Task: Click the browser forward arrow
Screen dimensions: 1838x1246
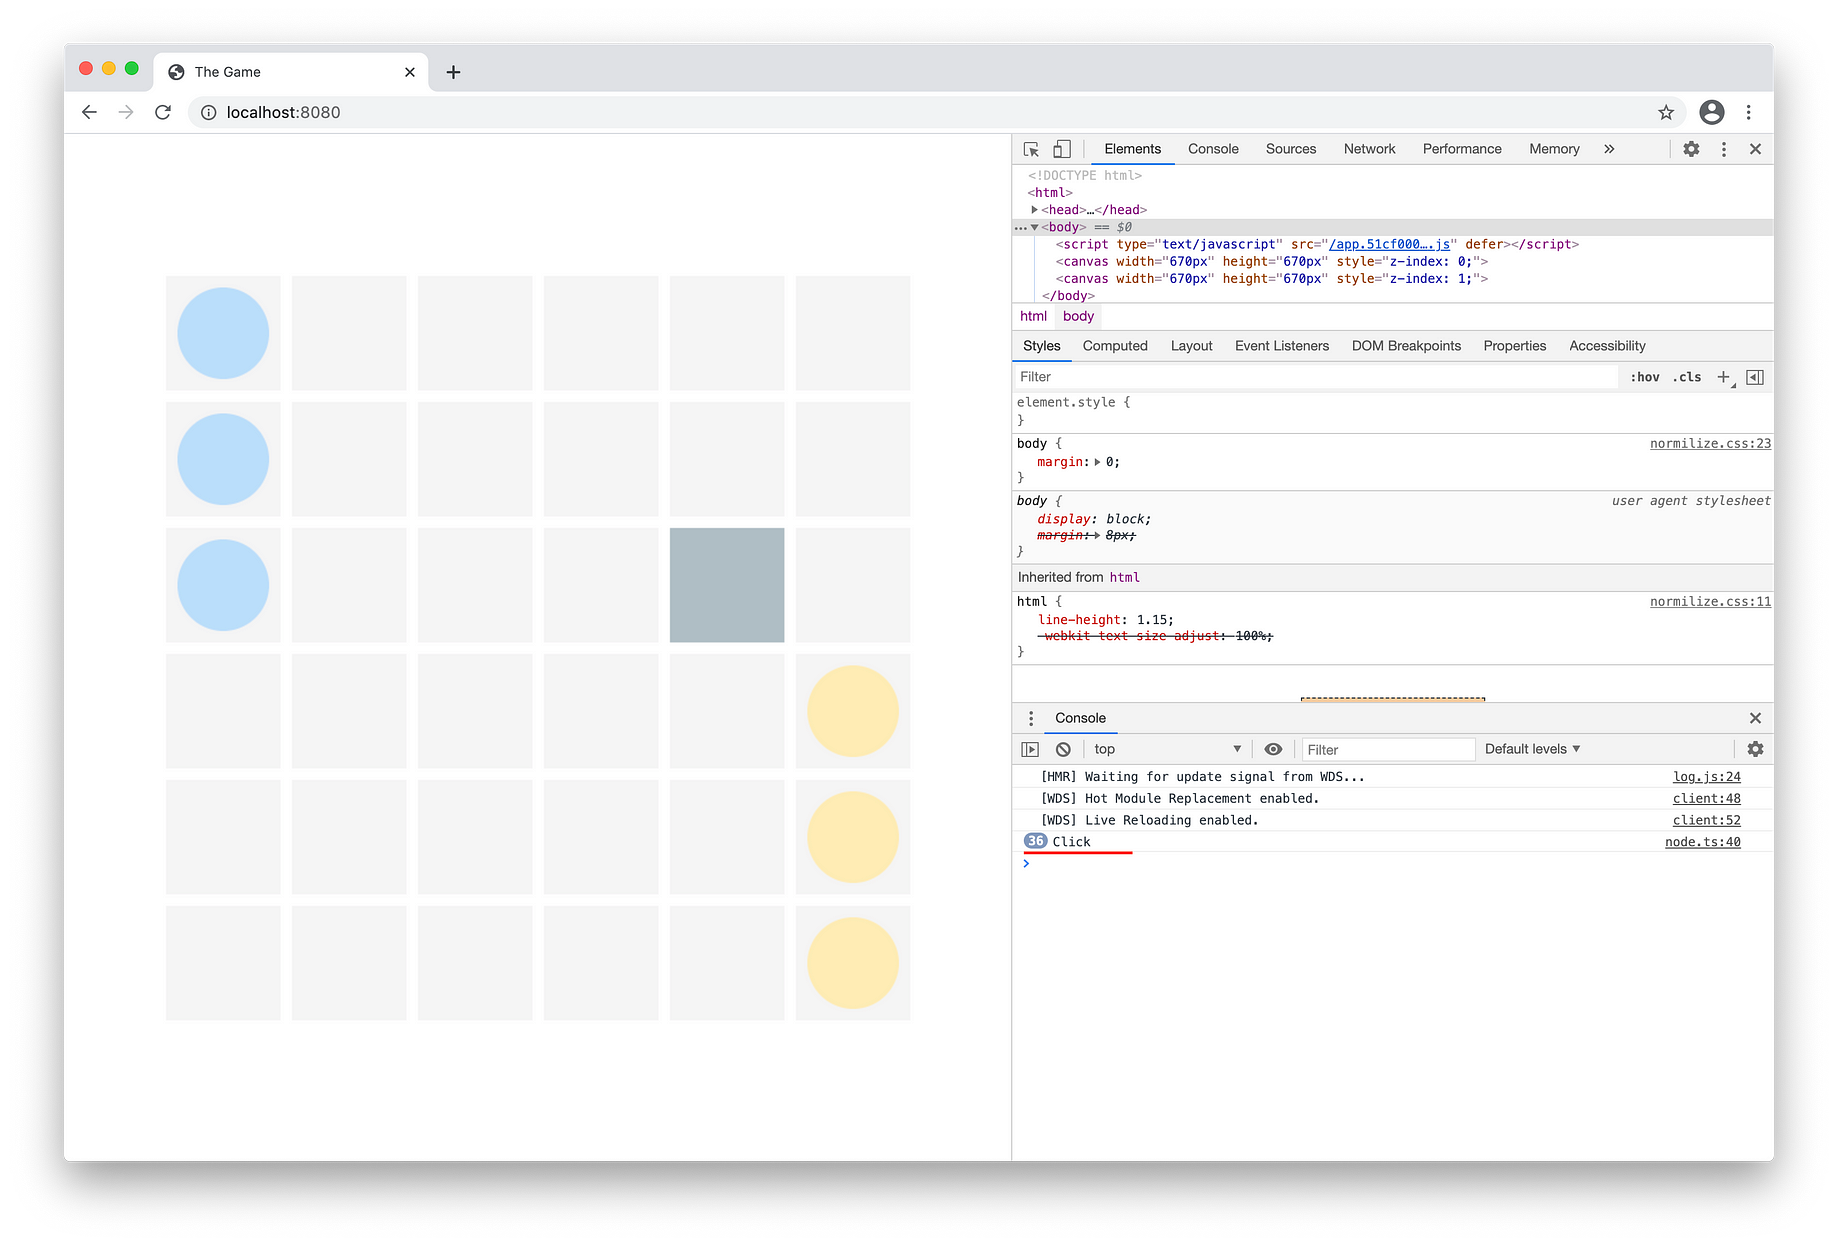Action: click(126, 112)
